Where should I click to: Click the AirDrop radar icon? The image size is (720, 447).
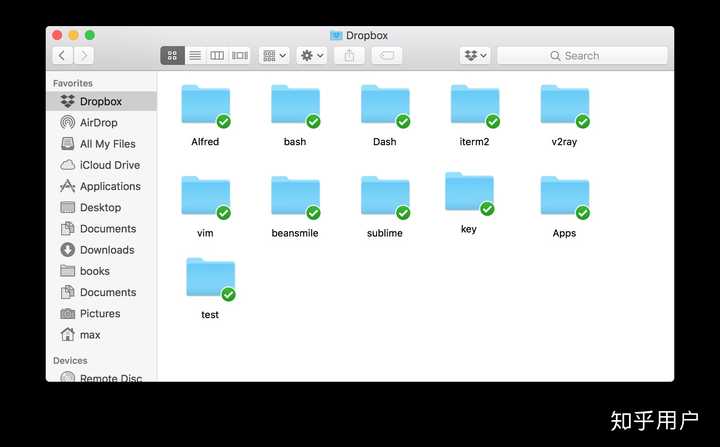coord(68,122)
